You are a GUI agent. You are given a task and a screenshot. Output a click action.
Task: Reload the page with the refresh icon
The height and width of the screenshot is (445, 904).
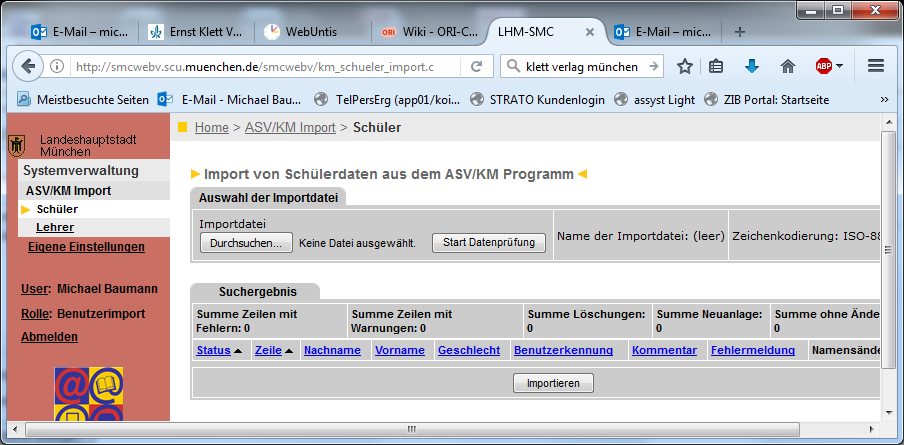477,67
